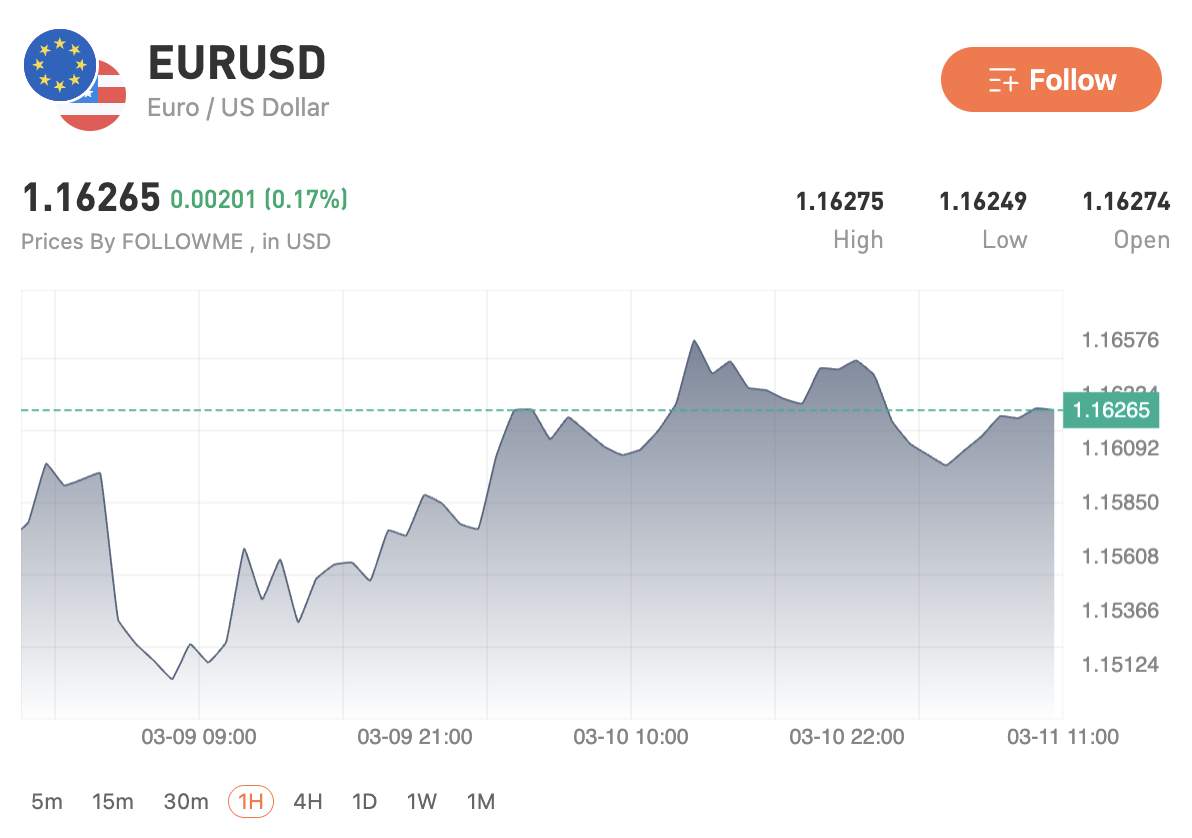Click the add-list icon inside Follow button
Viewport: 1192px width, 838px height.
point(1000,80)
